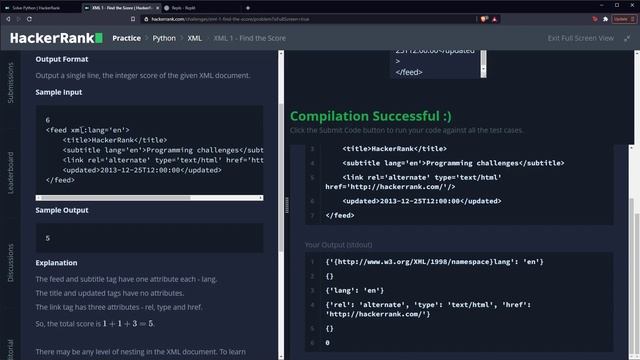The width and height of the screenshot is (640, 360).
Task: Open the Discussions side tab
Action: (x=11, y=263)
